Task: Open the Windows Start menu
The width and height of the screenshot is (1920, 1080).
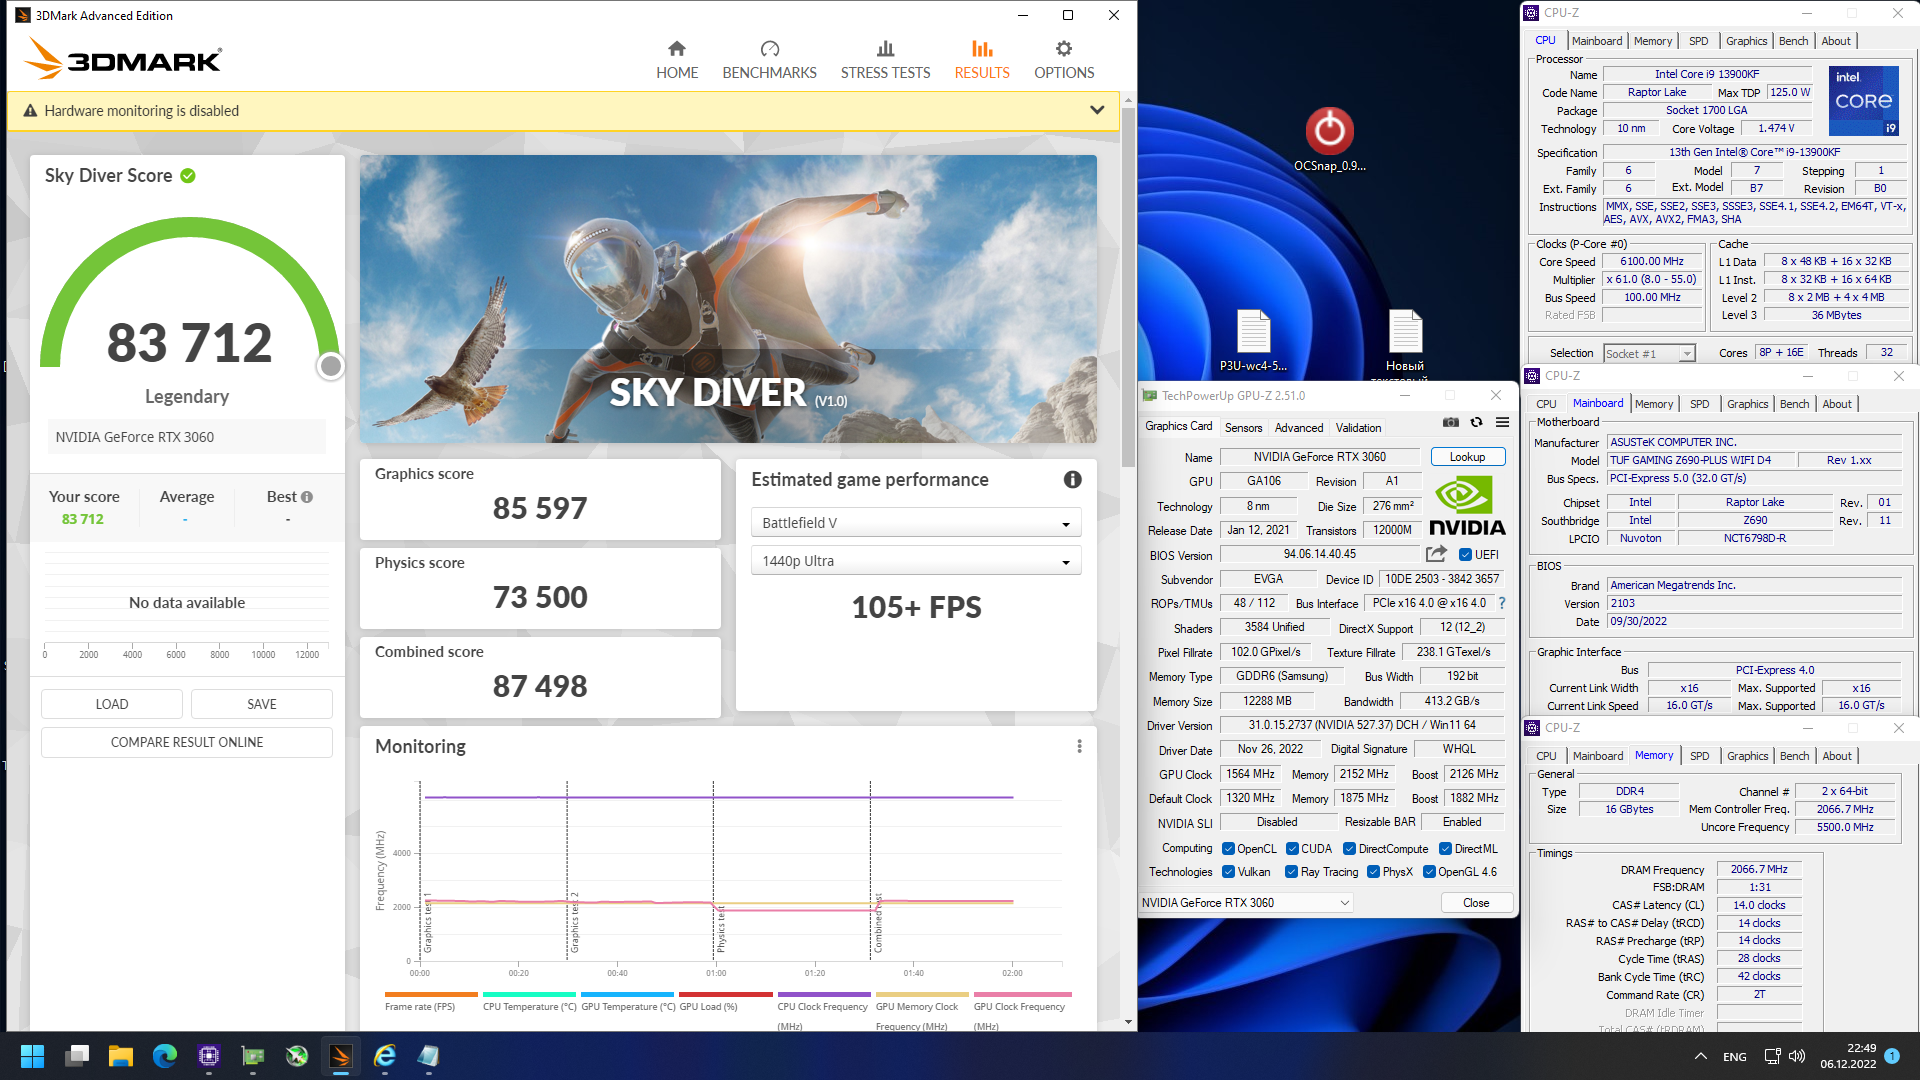Action: 33,1056
